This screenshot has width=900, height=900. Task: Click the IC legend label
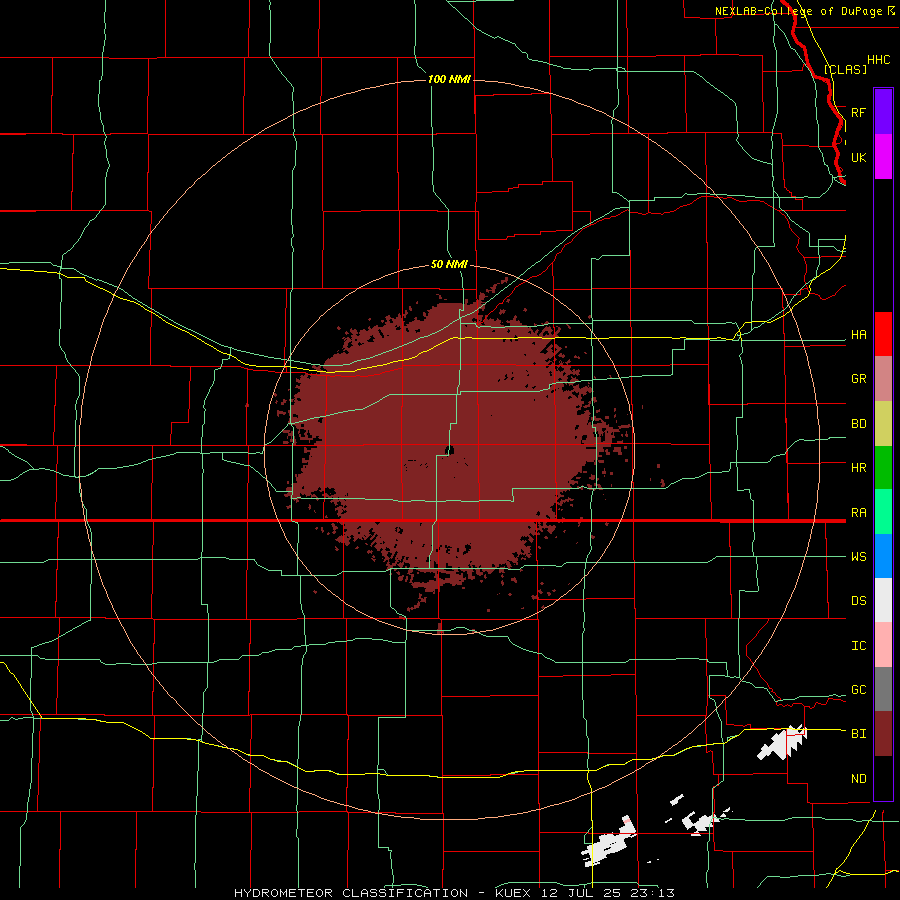tap(858, 646)
